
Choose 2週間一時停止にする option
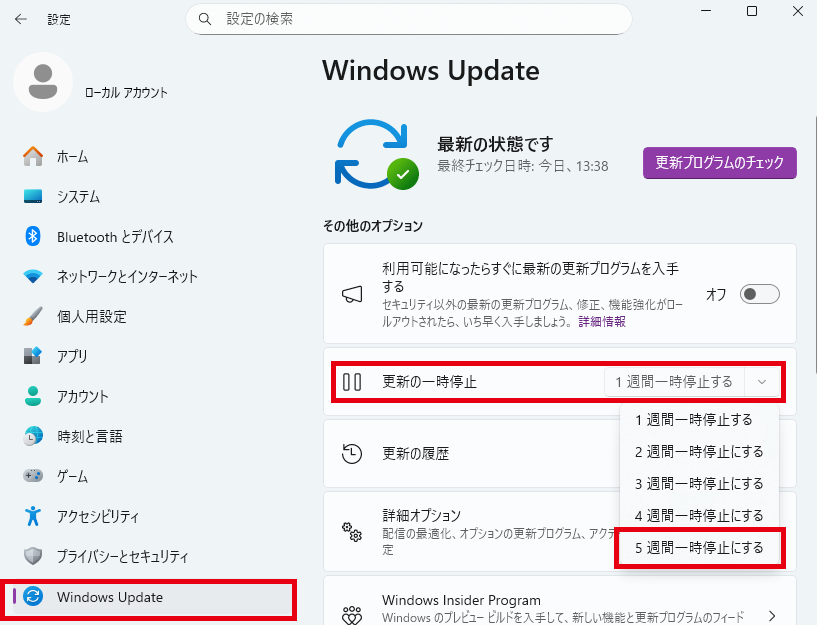699,452
